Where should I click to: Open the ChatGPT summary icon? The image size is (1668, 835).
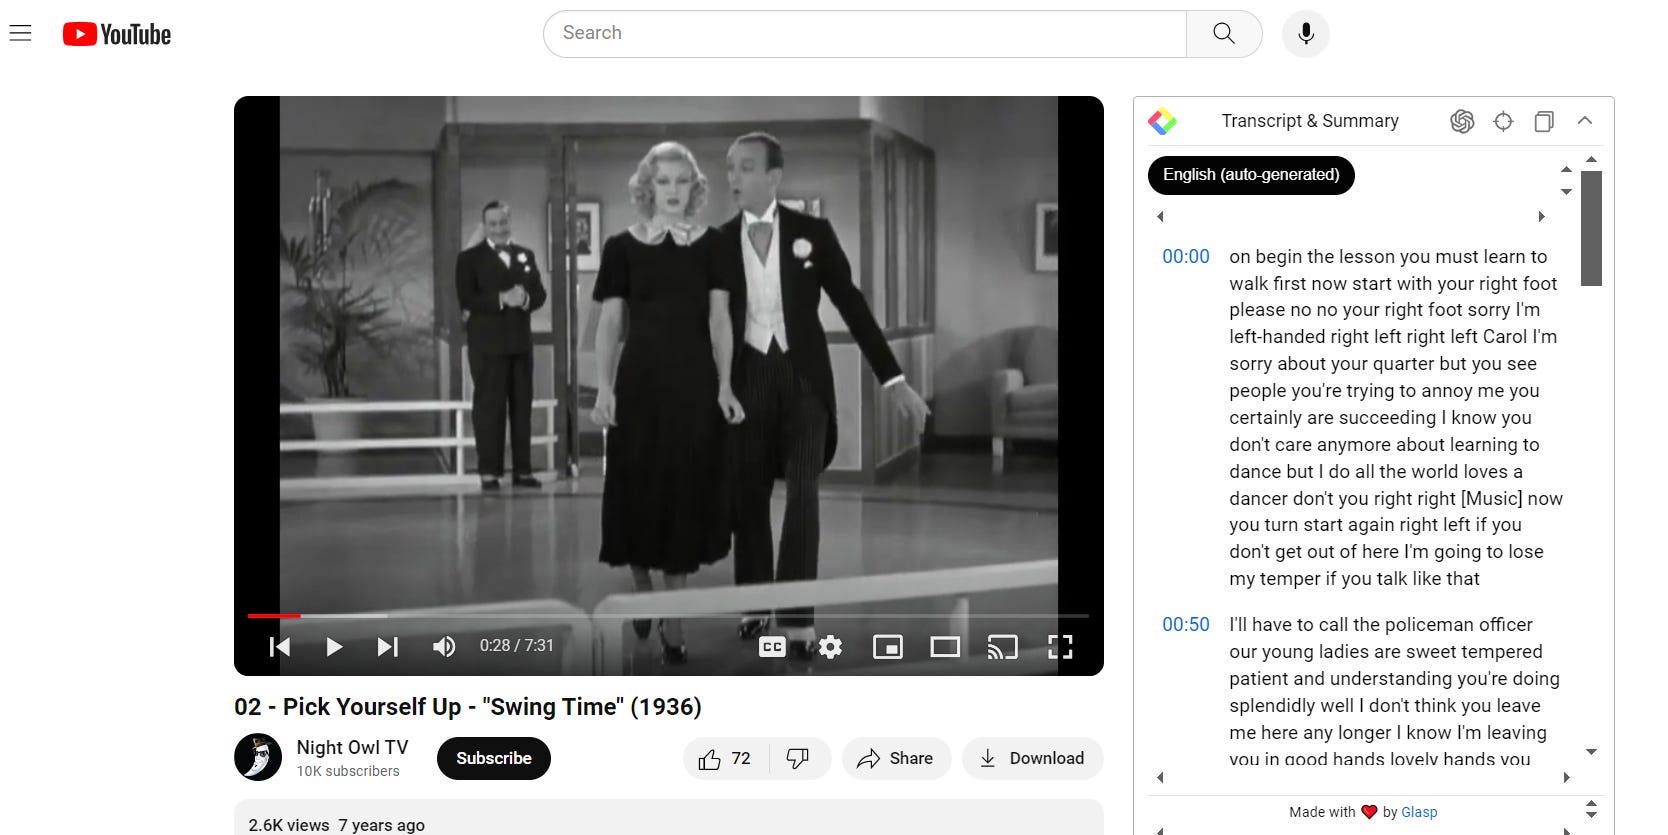pyautogui.click(x=1462, y=121)
